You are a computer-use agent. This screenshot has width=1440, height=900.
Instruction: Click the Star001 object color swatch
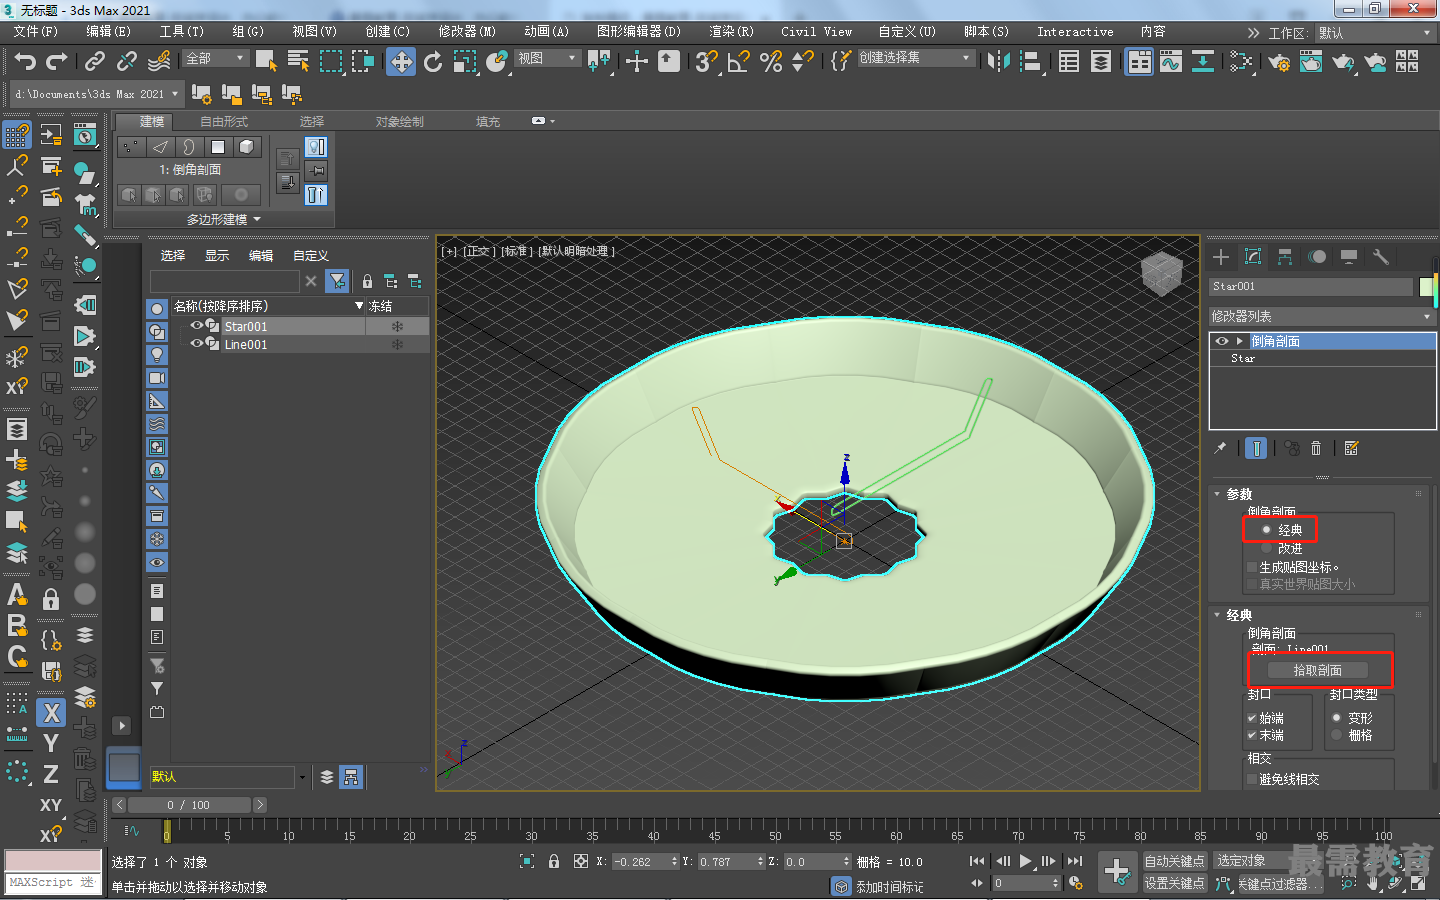(x=1426, y=287)
